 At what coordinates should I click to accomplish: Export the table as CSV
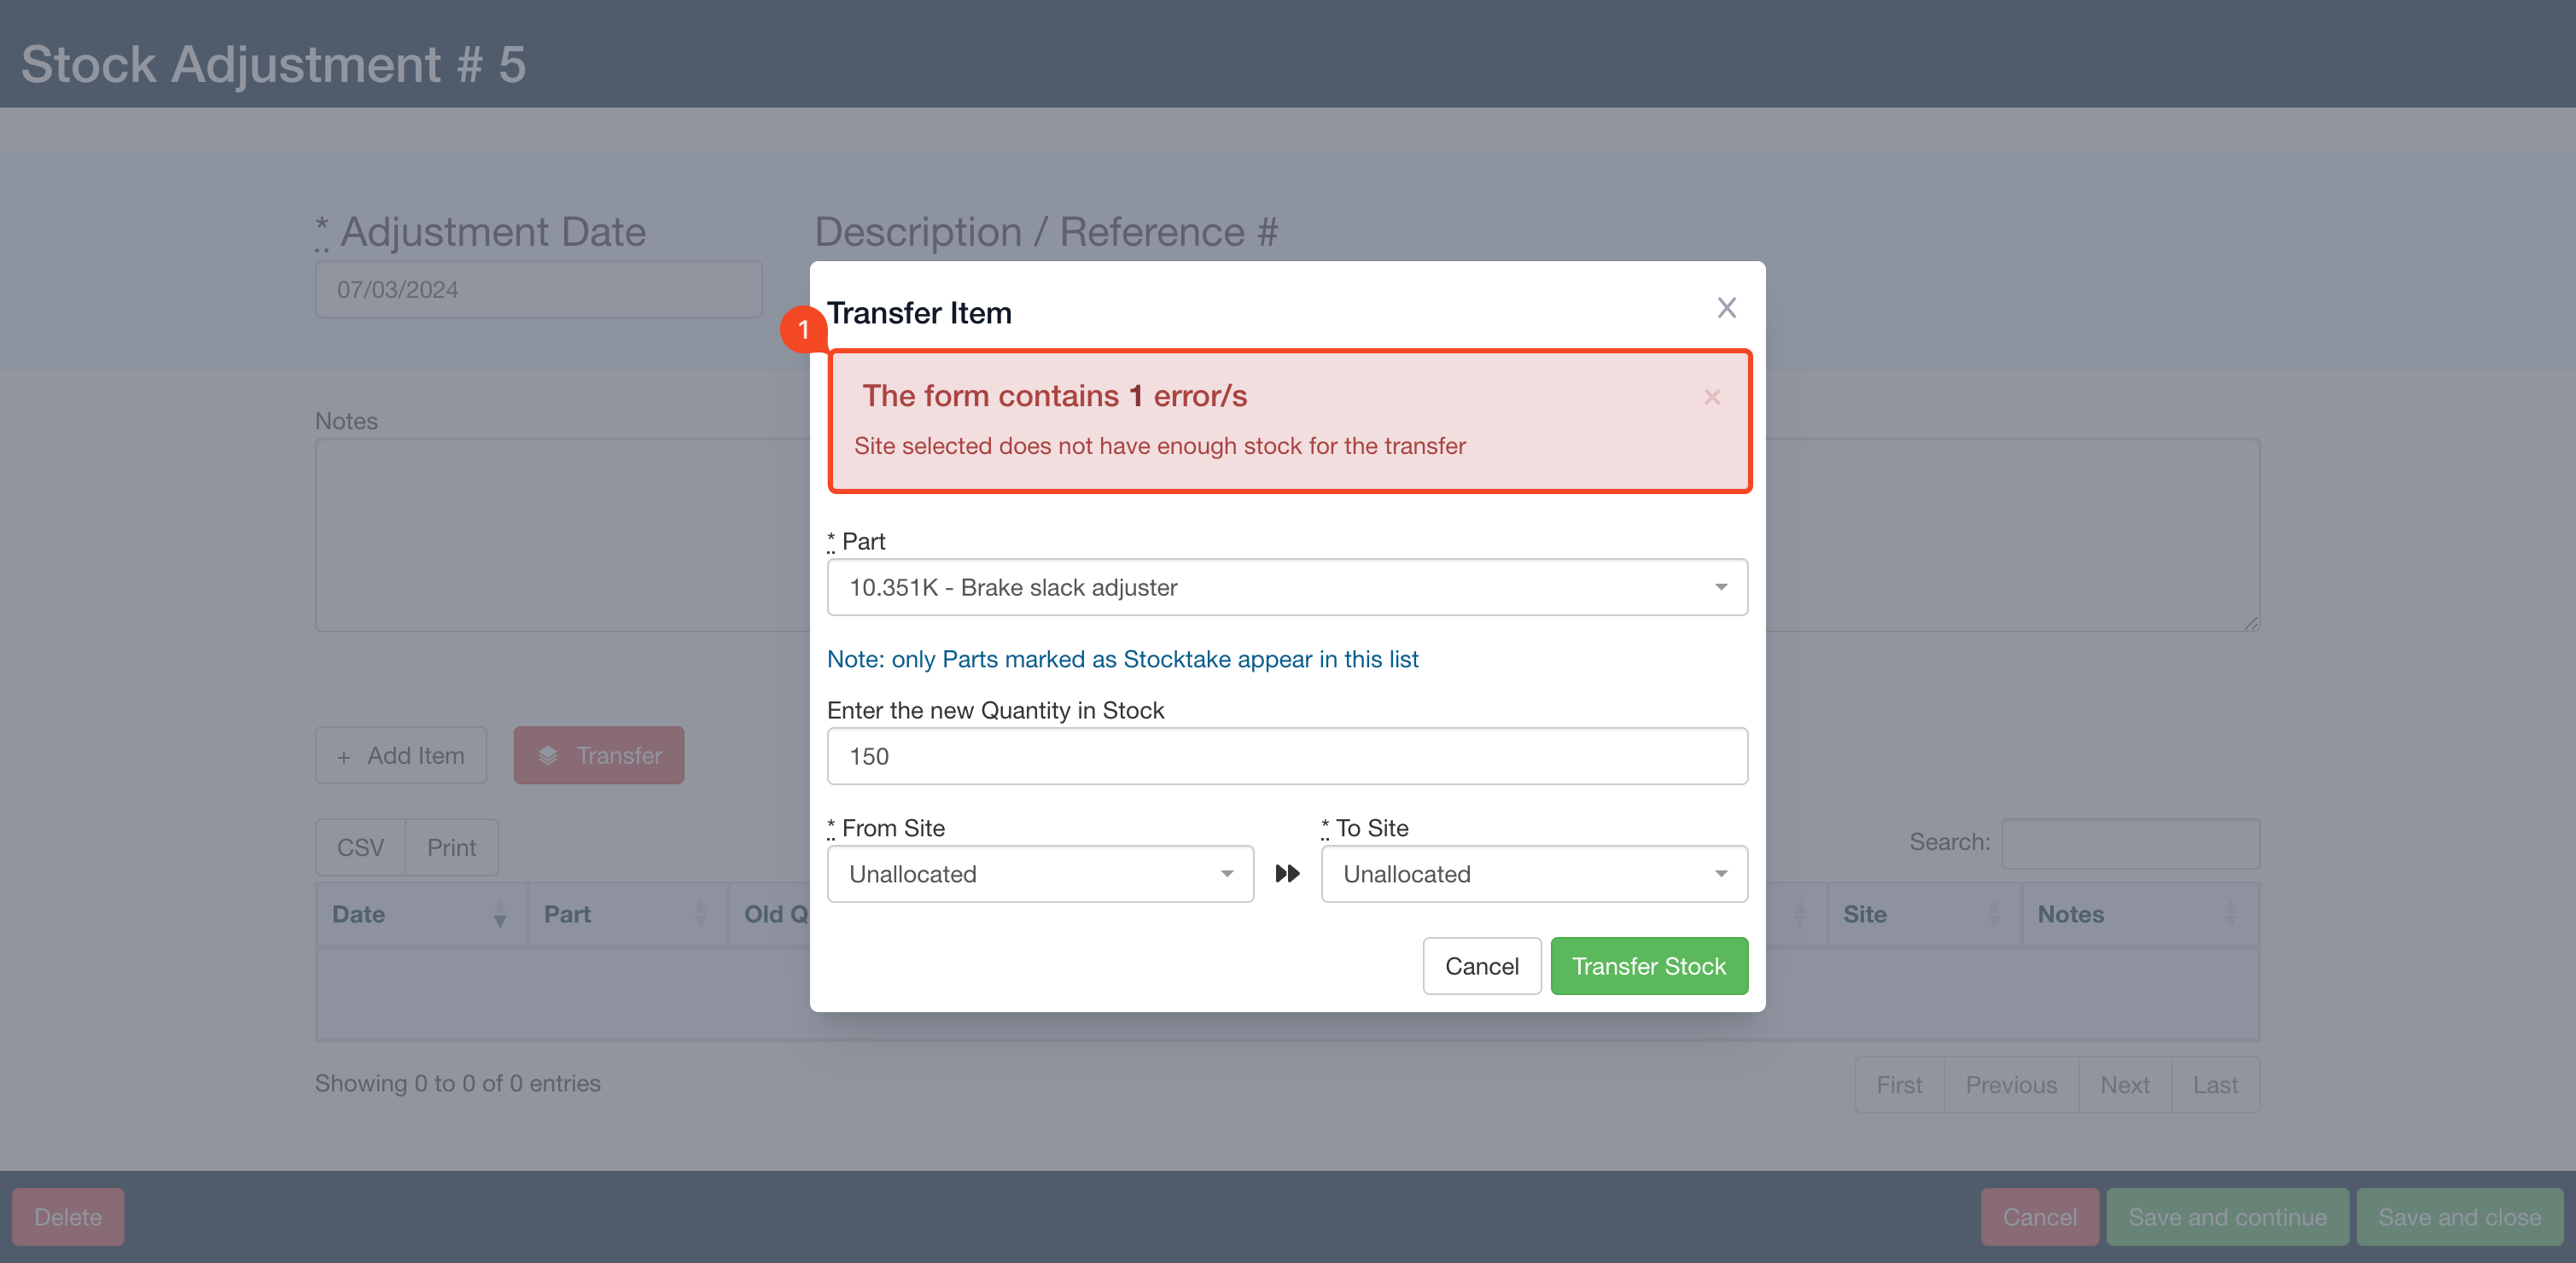[x=360, y=847]
